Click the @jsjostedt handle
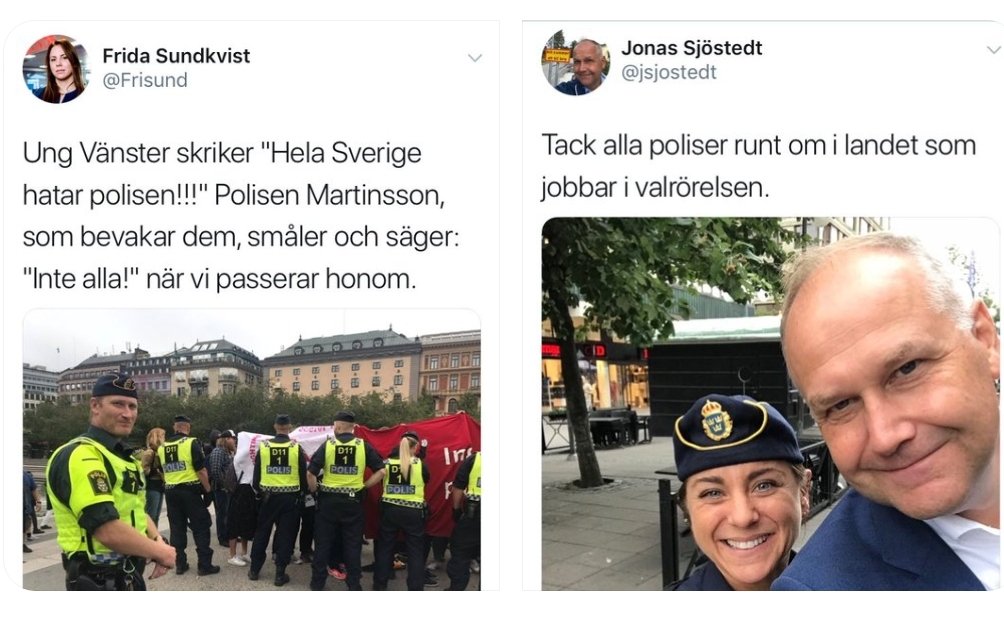The image size is (1004, 628). click(668, 72)
